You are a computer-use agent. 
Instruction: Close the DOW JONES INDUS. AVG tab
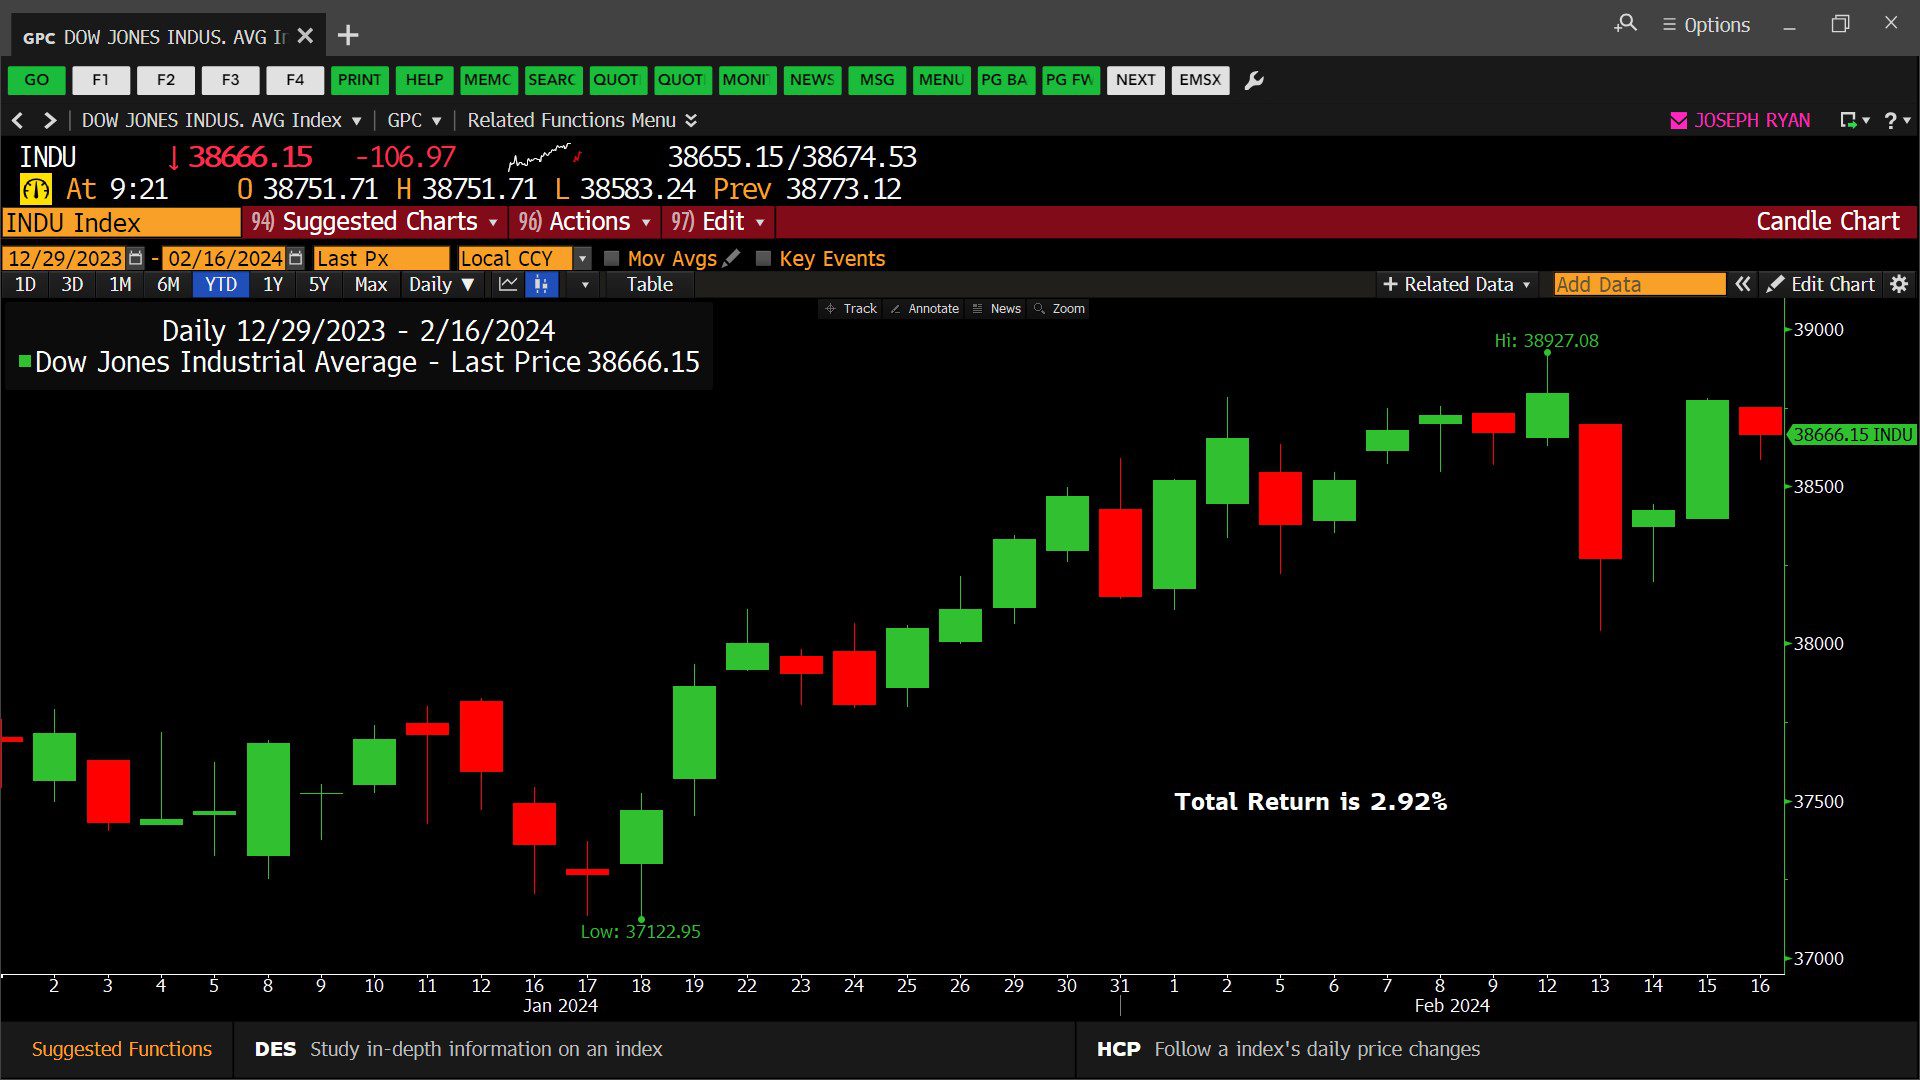click(305, 36)
